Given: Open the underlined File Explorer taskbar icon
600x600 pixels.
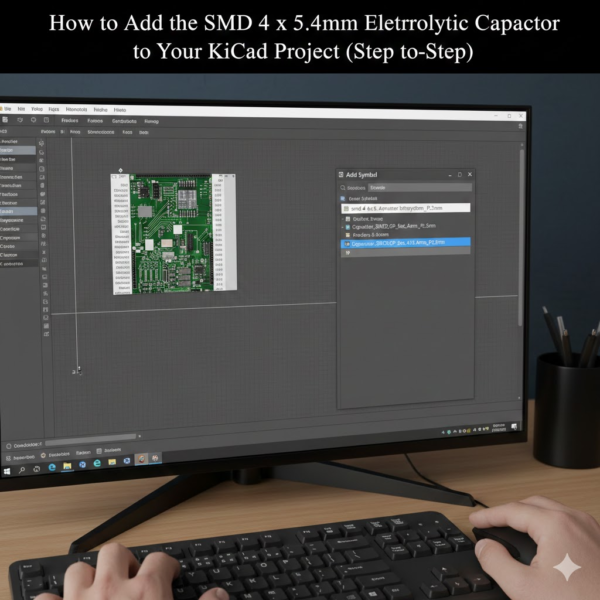Looking at the screenshot, I should point(67,466).
